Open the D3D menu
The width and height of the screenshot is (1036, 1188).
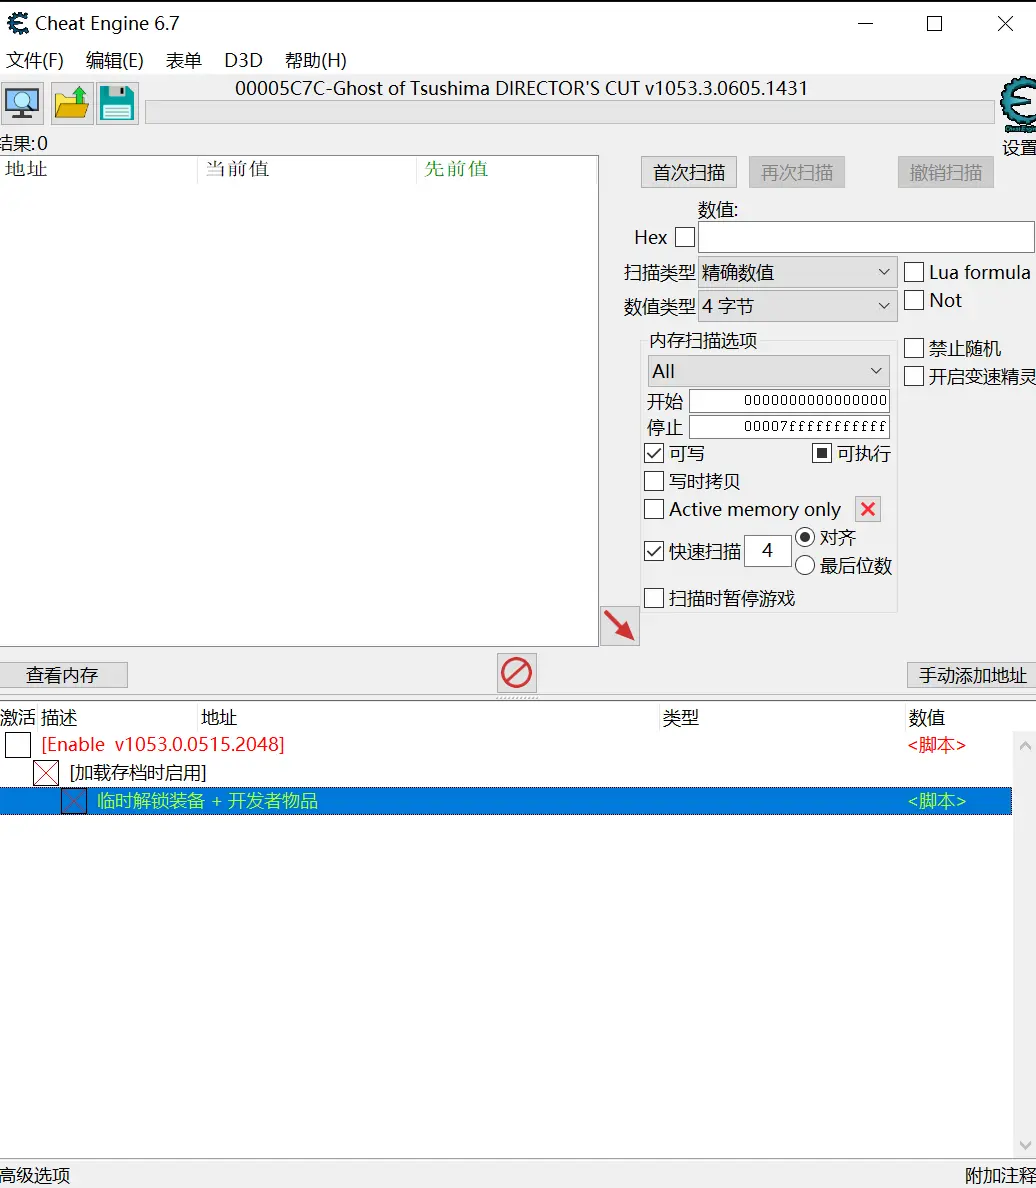pos(243,60)
